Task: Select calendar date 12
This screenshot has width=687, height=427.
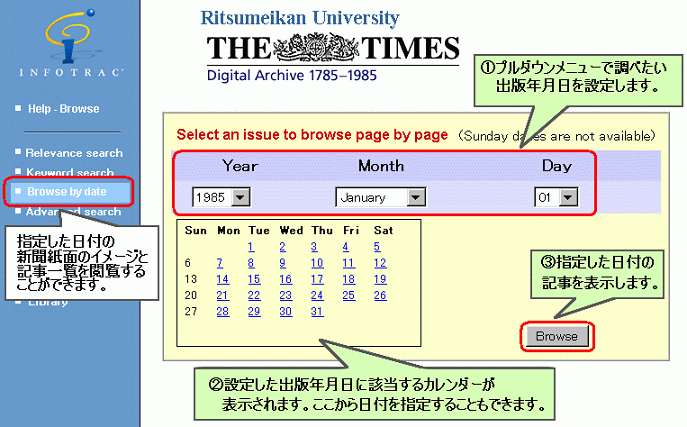Action: click(x=380, y=263)
